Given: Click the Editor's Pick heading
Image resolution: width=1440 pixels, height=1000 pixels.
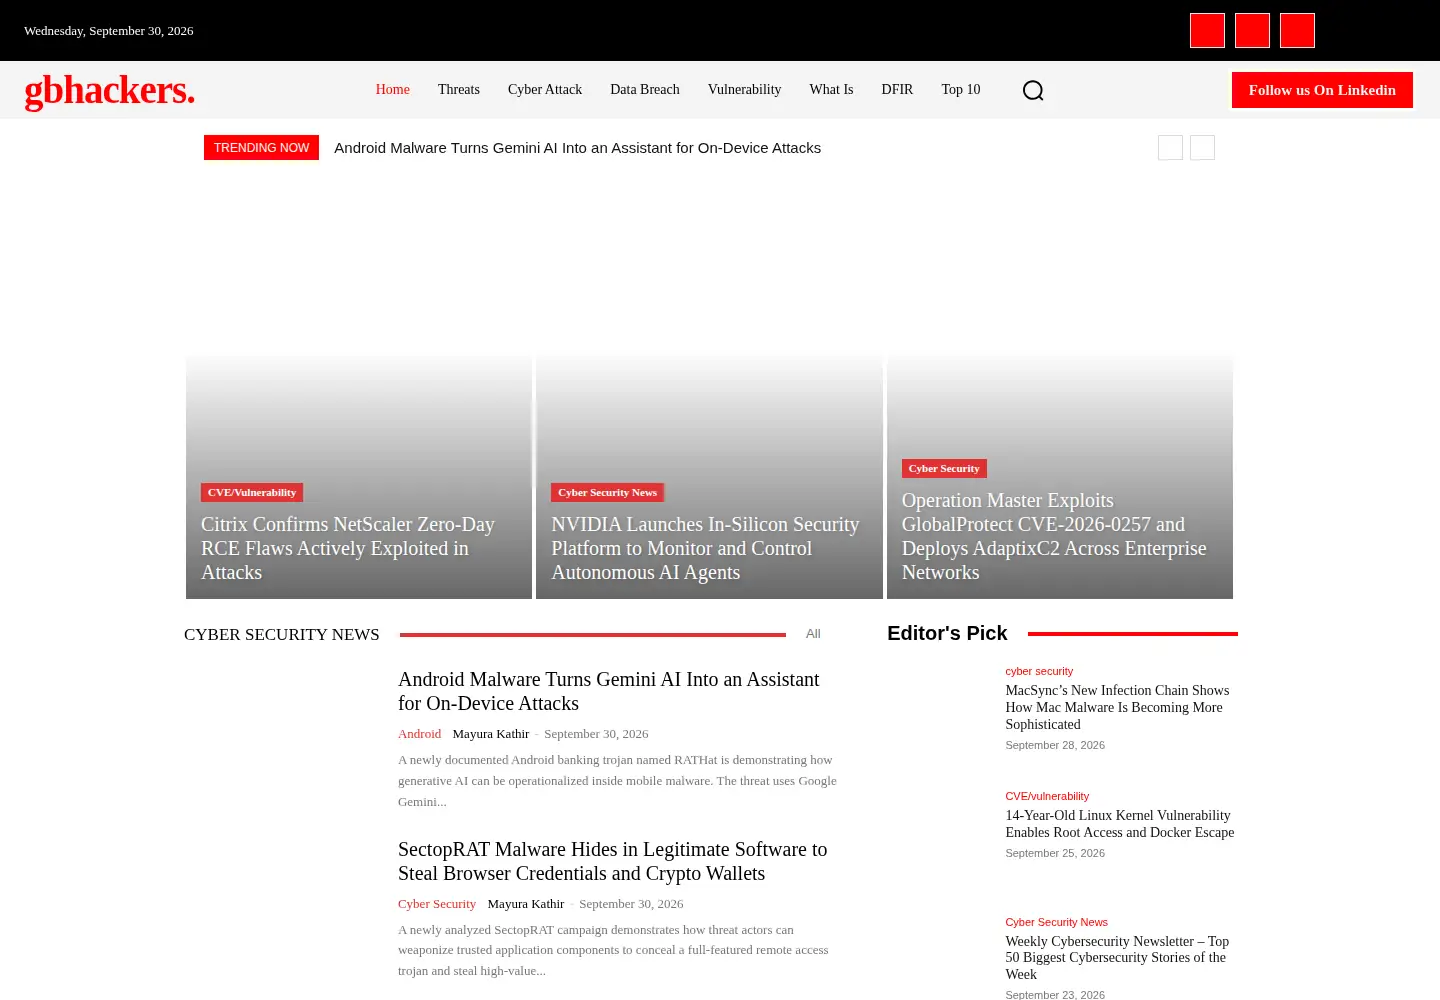Looking at the screenshot, I should tap(947, 633).
